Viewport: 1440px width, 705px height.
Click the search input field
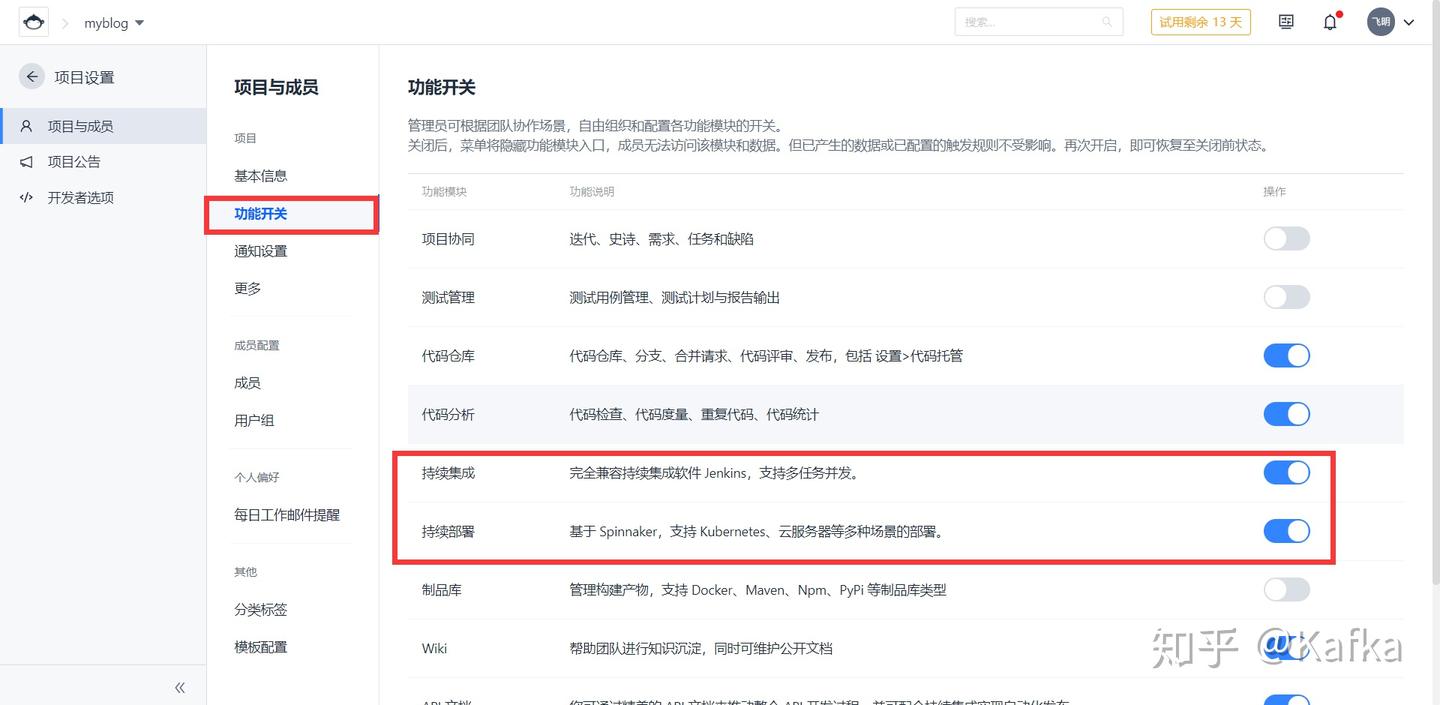(x=1030, y=21)
